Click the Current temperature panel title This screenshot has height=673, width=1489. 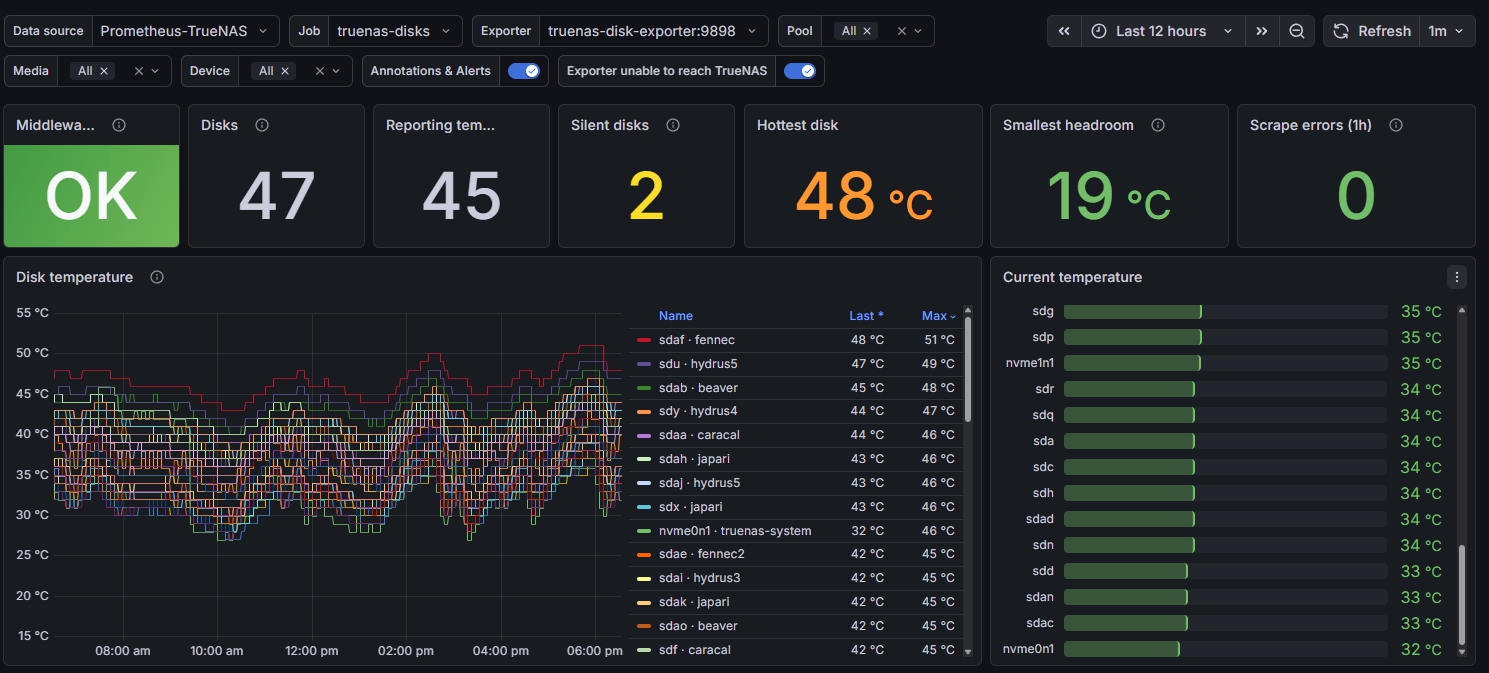(1072, 277)
